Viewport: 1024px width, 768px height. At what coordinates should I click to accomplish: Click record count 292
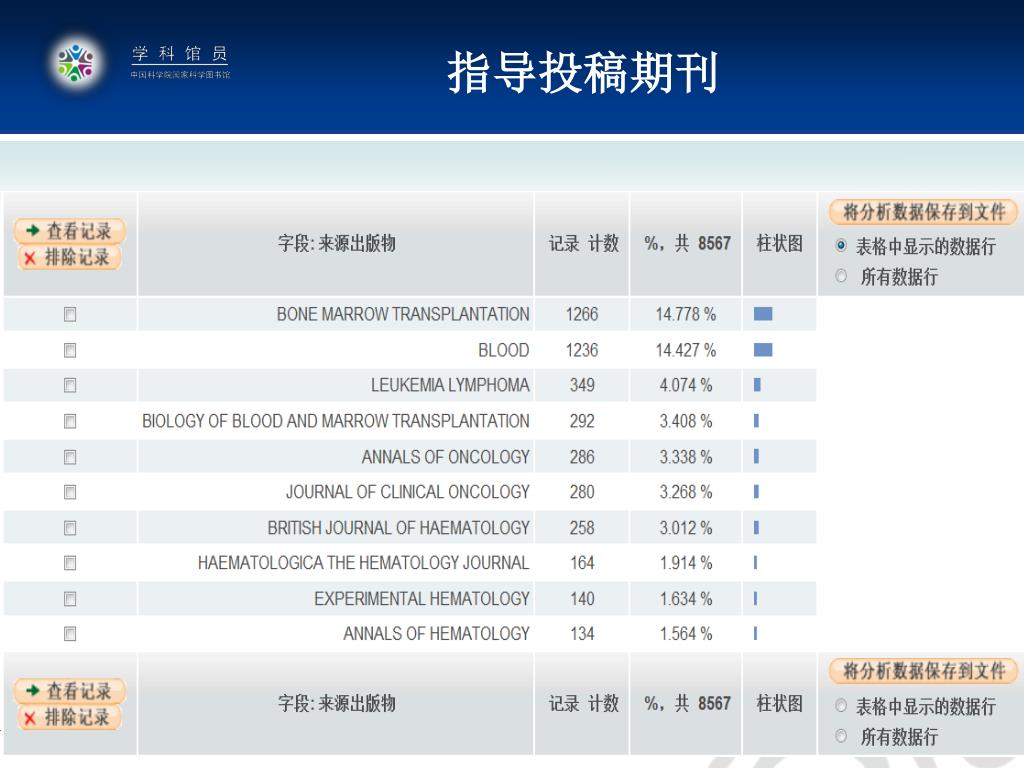(582, 421)
